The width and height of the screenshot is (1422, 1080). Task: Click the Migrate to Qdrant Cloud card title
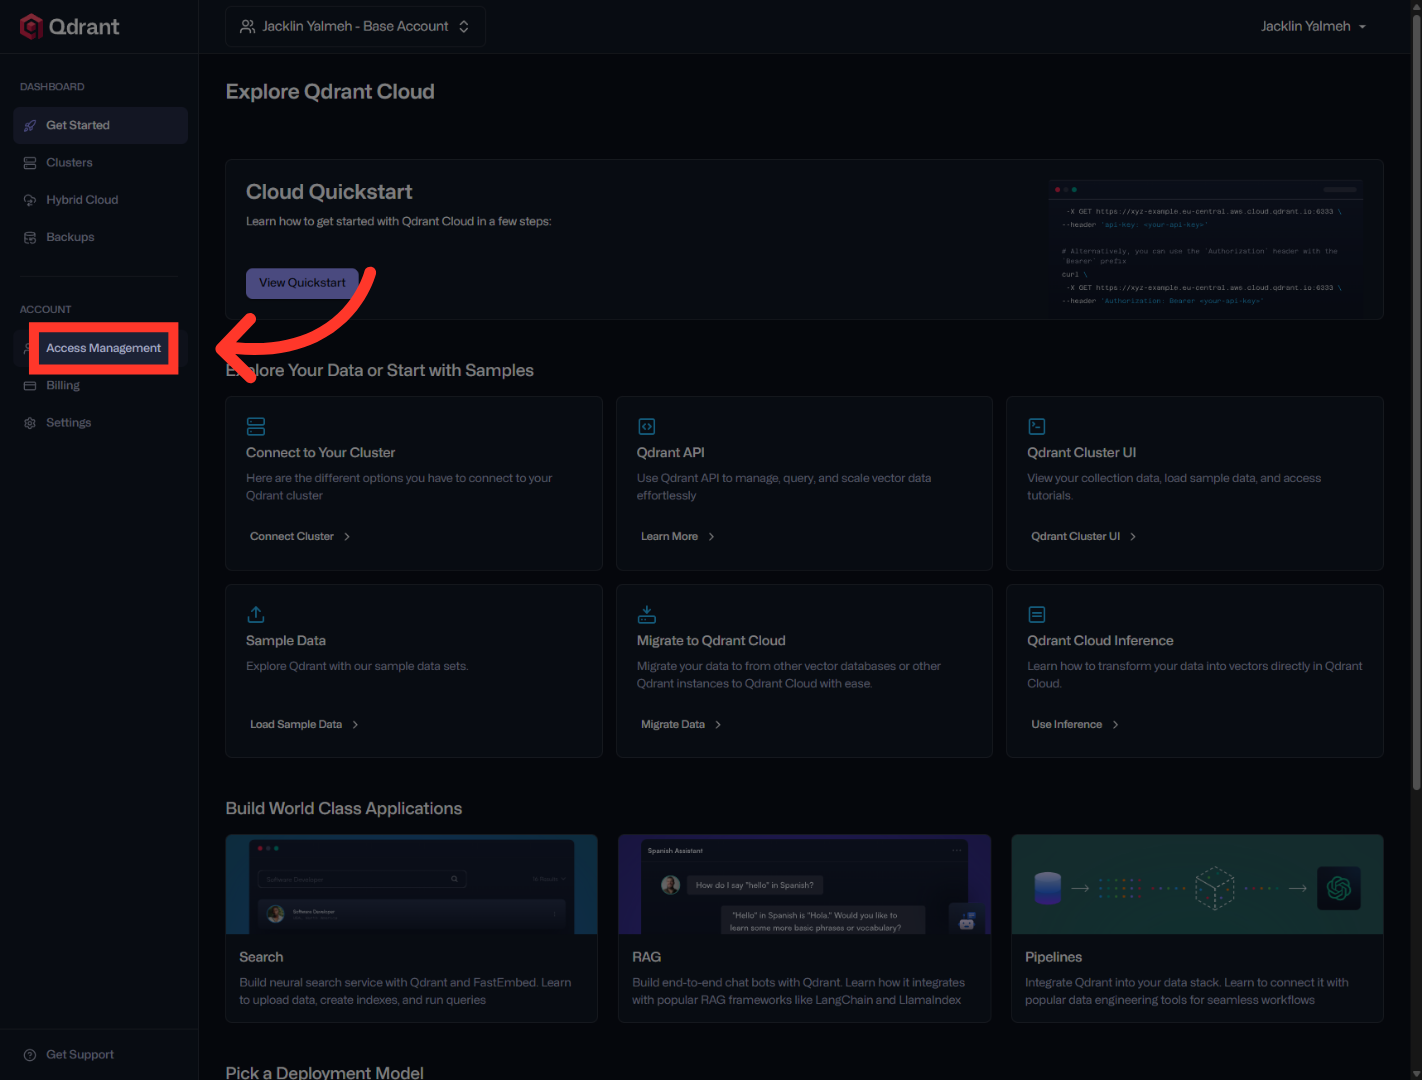coord(711,641)
